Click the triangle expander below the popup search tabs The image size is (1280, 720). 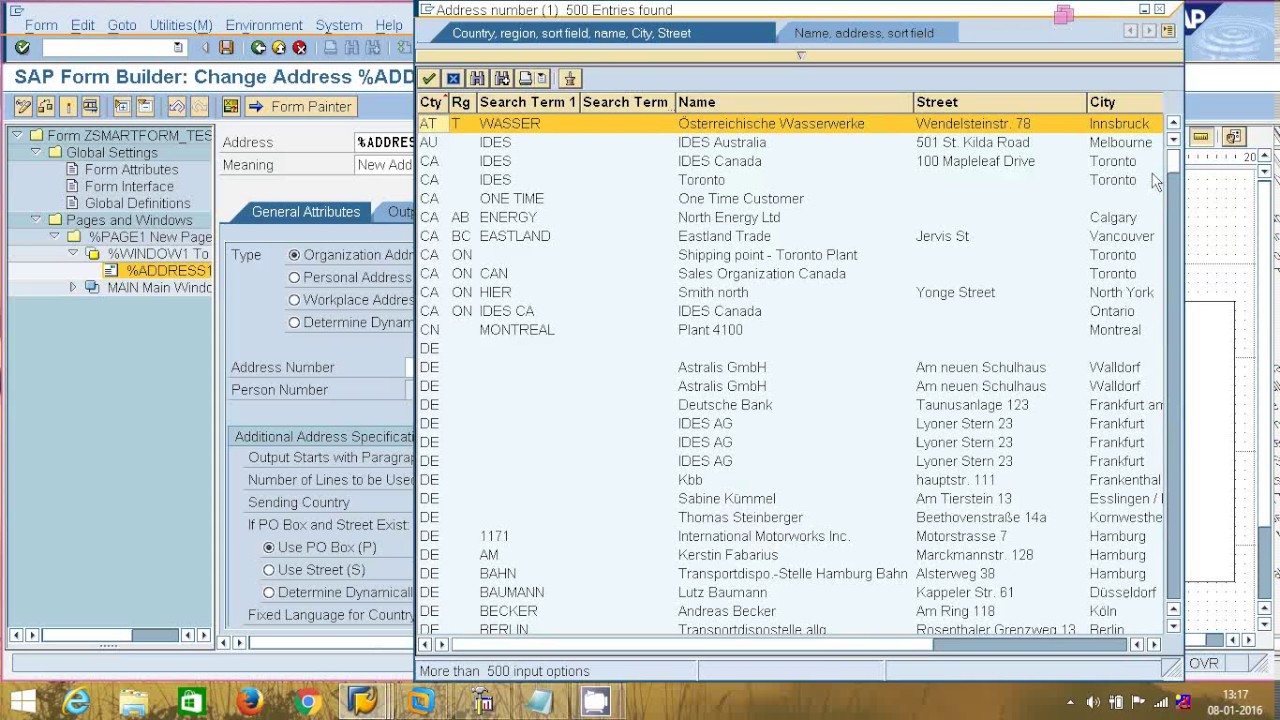(x=800, y=55)
